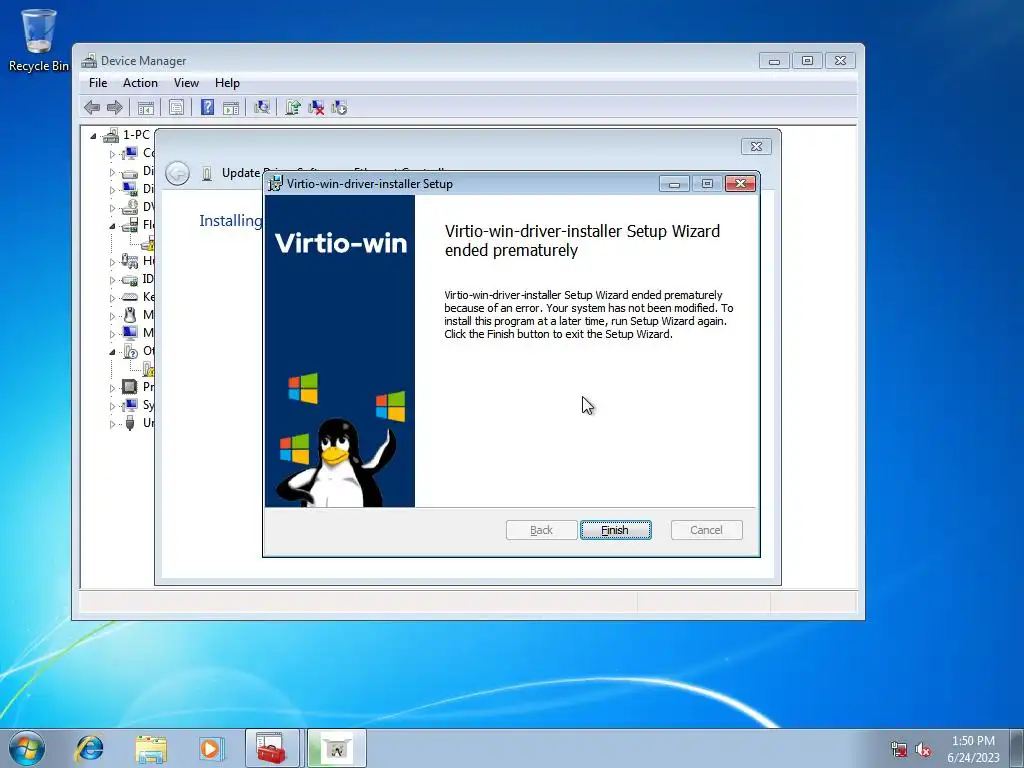Click Disable device icon with down arrow
The image size is (1024, 768).
339,107
